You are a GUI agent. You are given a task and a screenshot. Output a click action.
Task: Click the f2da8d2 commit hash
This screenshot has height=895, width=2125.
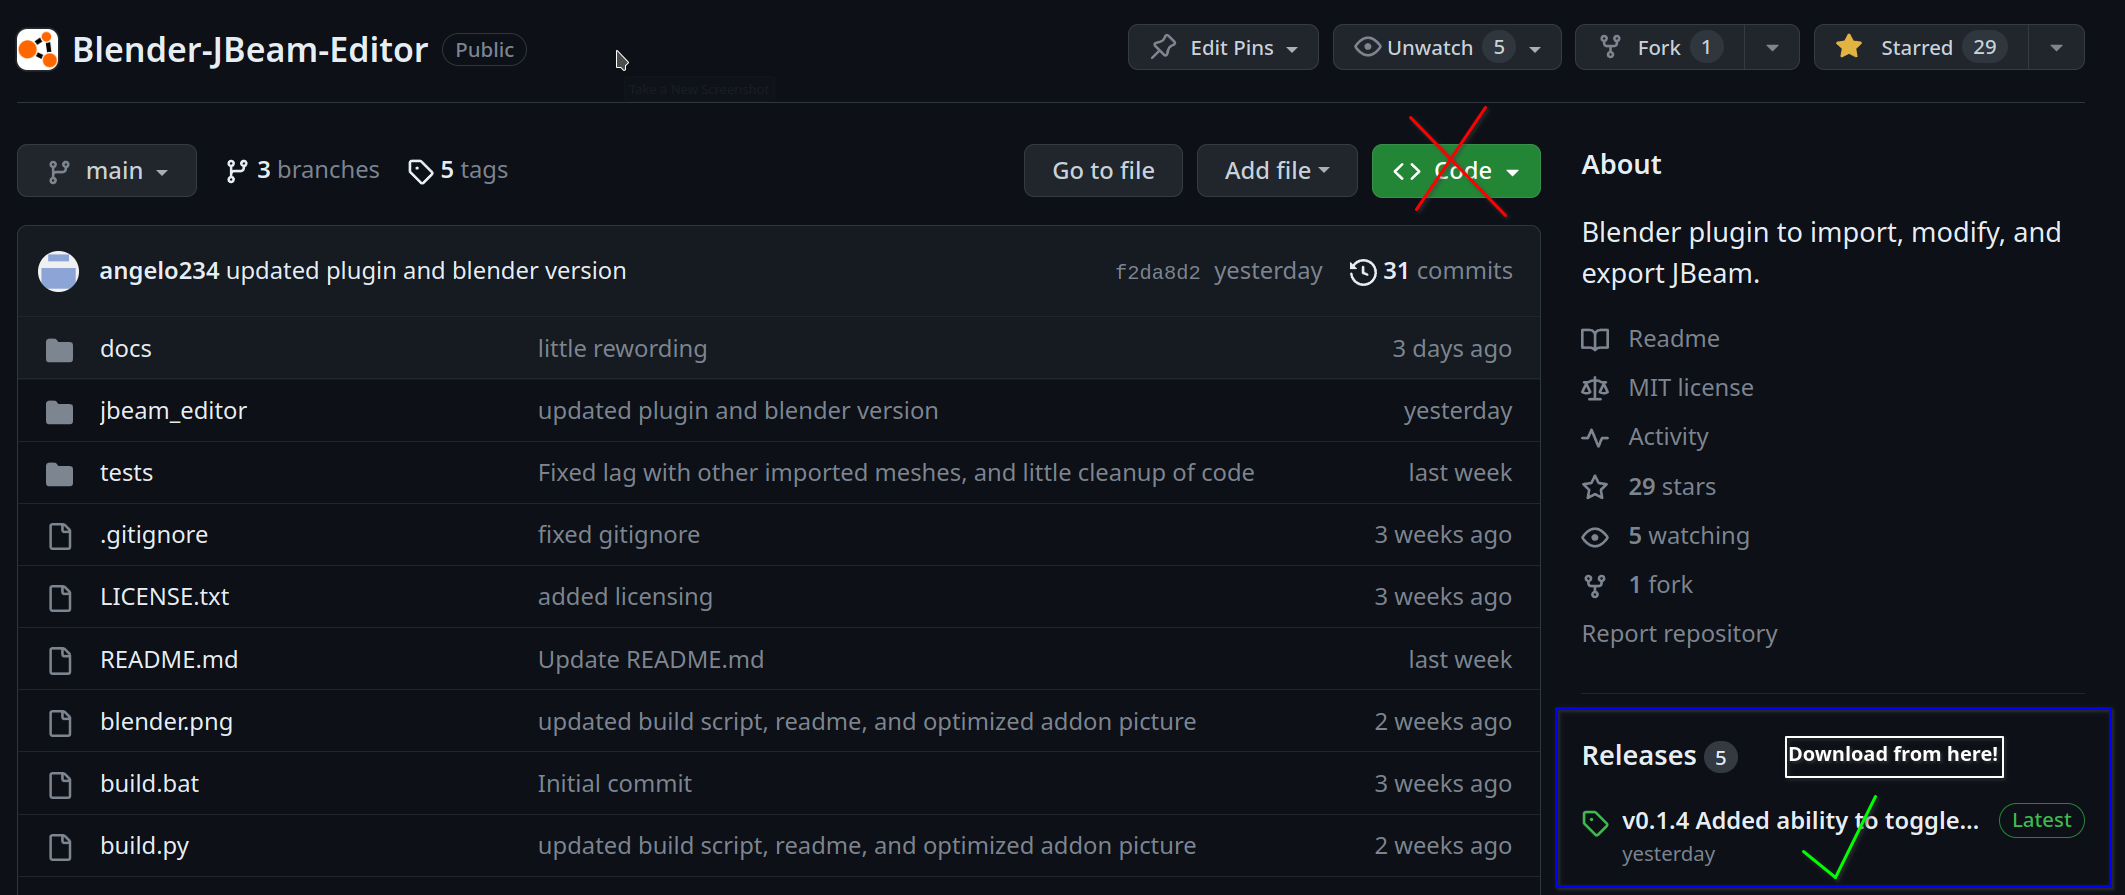[1157, 272]
